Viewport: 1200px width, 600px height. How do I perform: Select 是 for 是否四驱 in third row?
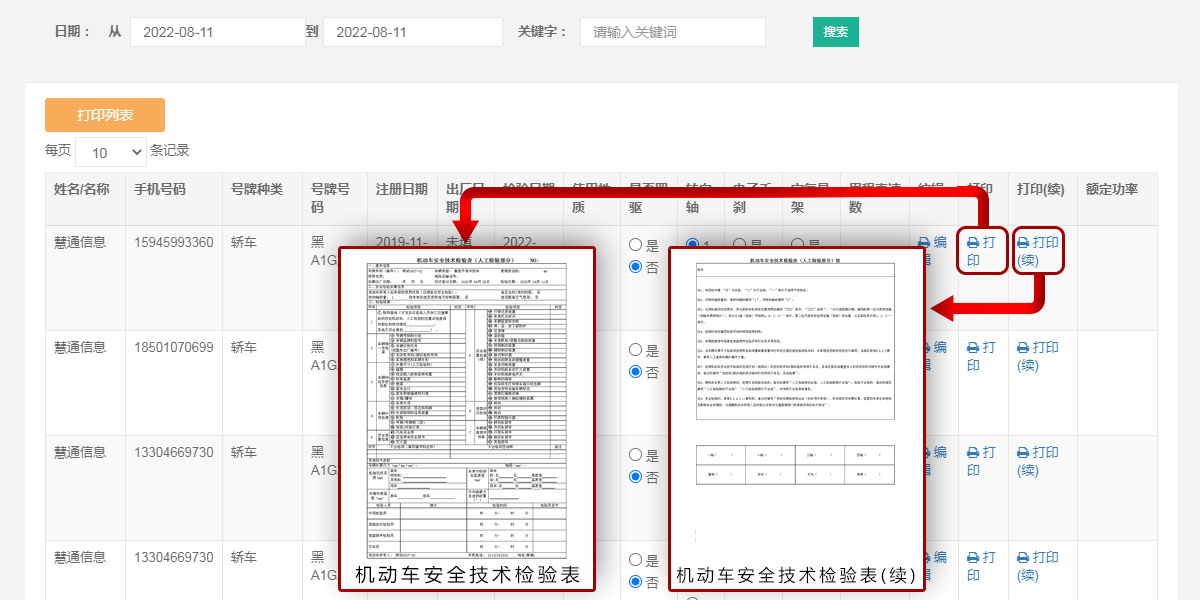point(635,455)
